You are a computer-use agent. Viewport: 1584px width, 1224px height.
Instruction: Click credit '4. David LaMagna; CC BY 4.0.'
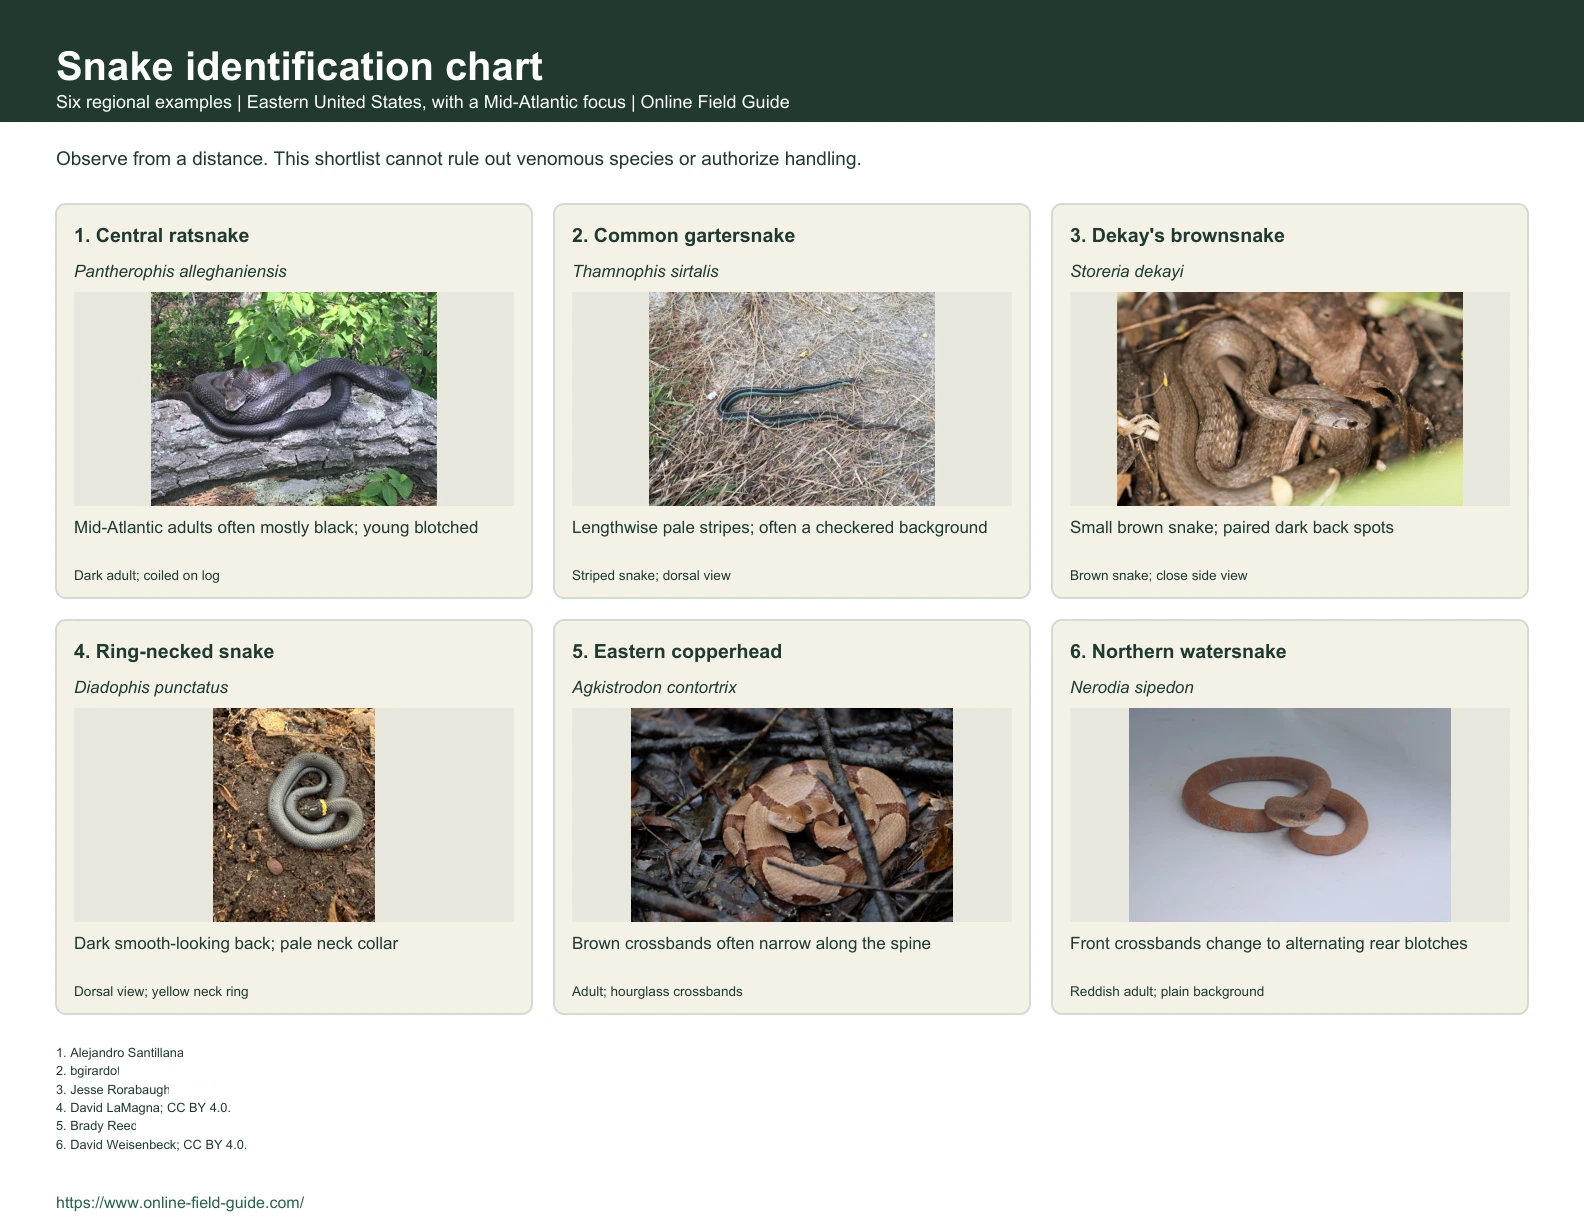click(x=143, y=1107)
